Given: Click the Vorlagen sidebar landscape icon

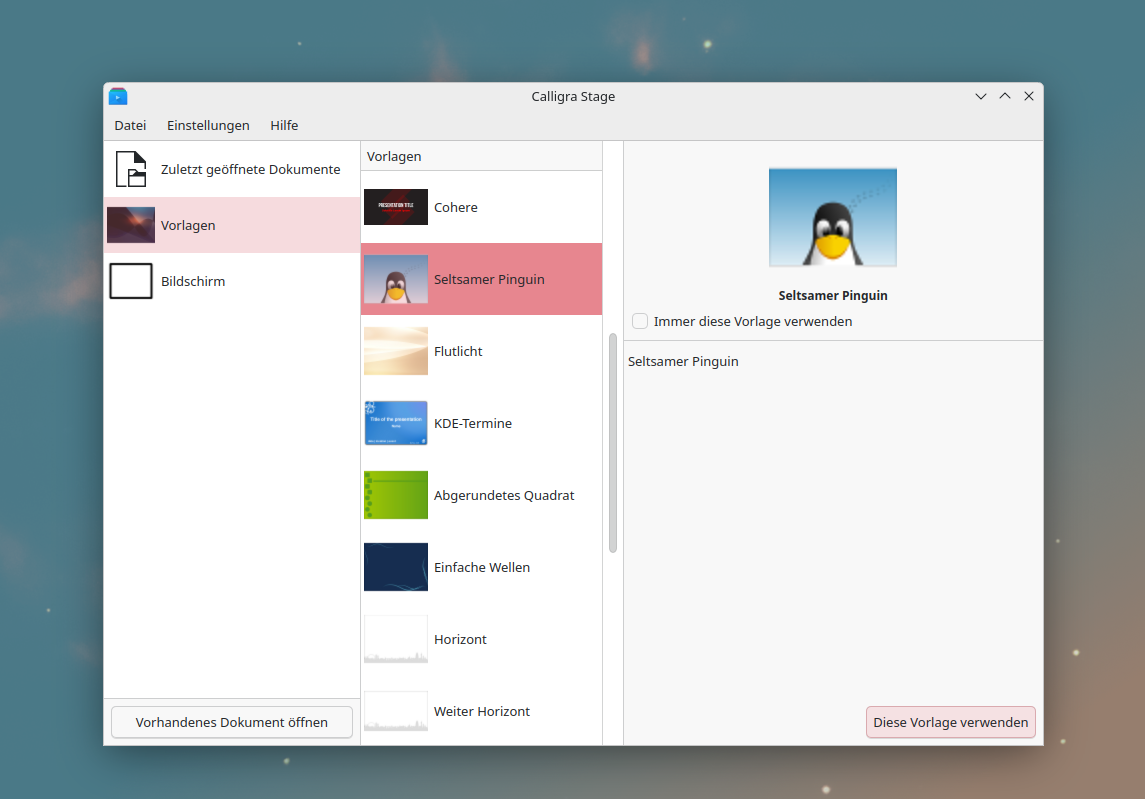Looking at the screenshot, I should (x=131, y=225).
